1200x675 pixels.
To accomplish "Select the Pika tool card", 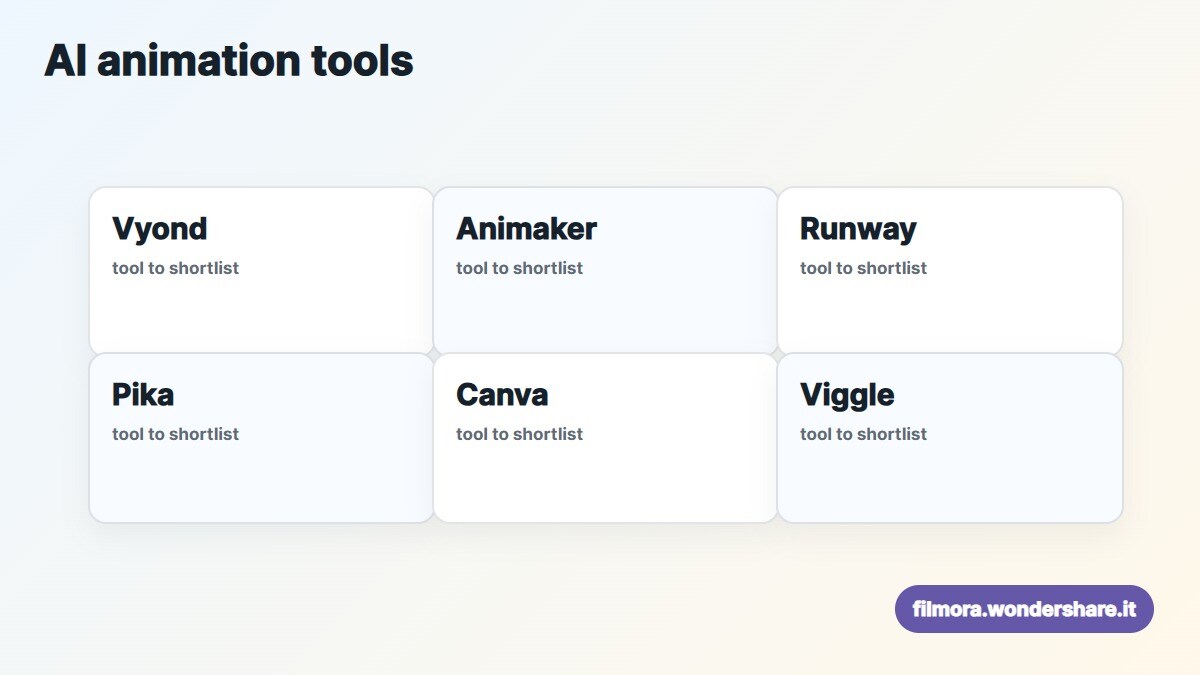I will 262,438.
